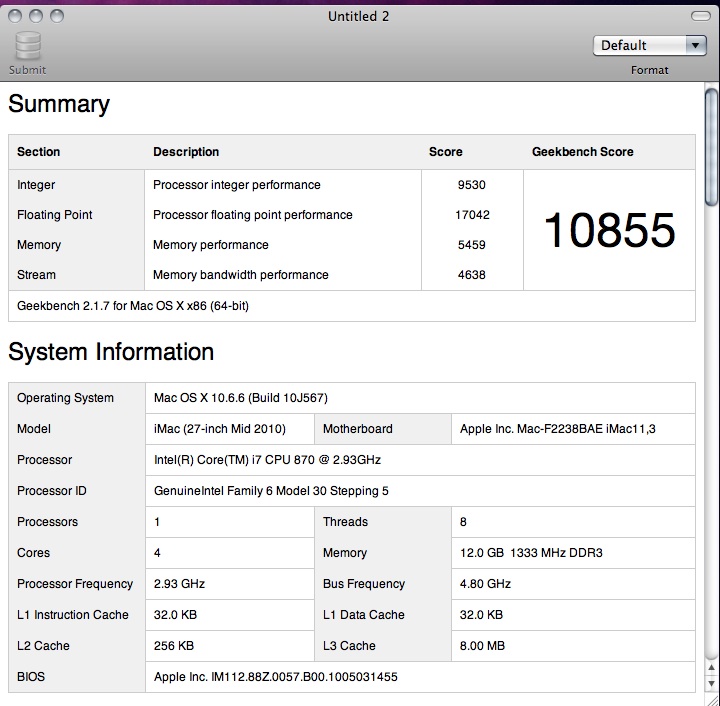Click the Operating System row label
720x706 pixels.
tap(65, 398)
